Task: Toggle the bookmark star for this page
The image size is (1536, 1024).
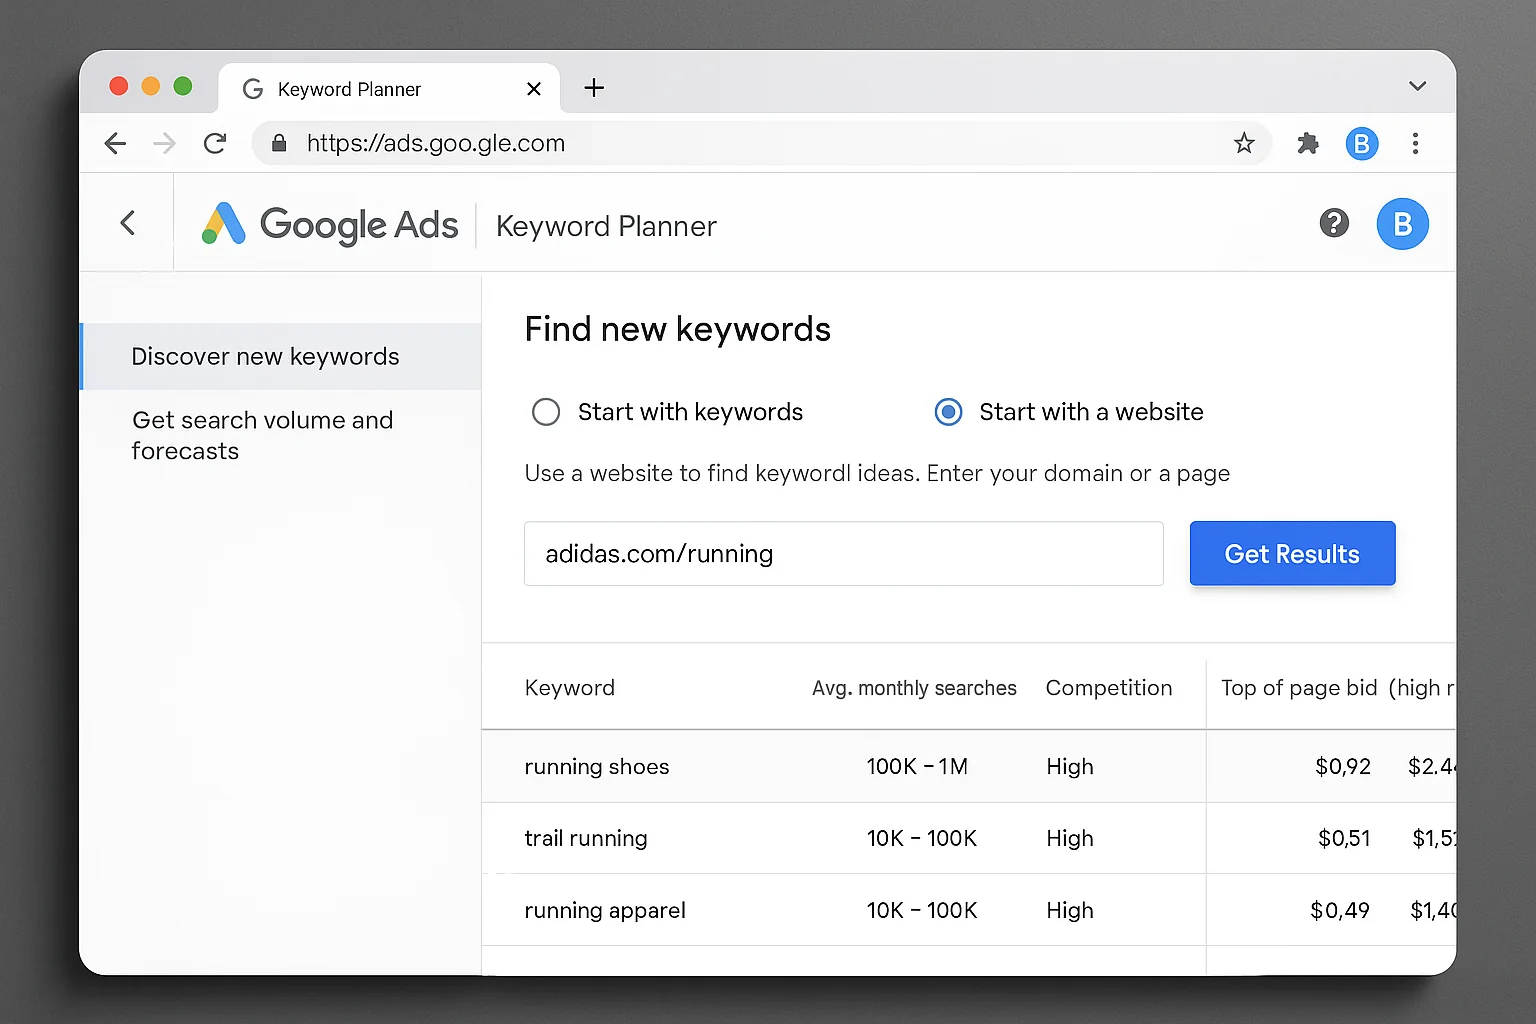Action: click(1244, 143)
